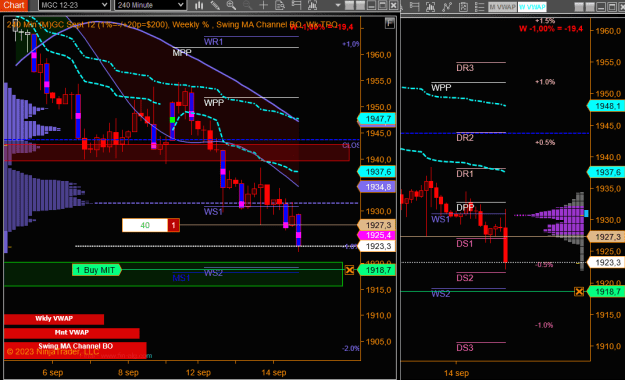Click the DR2 pivot label
This screenshot has width=625, height=380.
465,138
